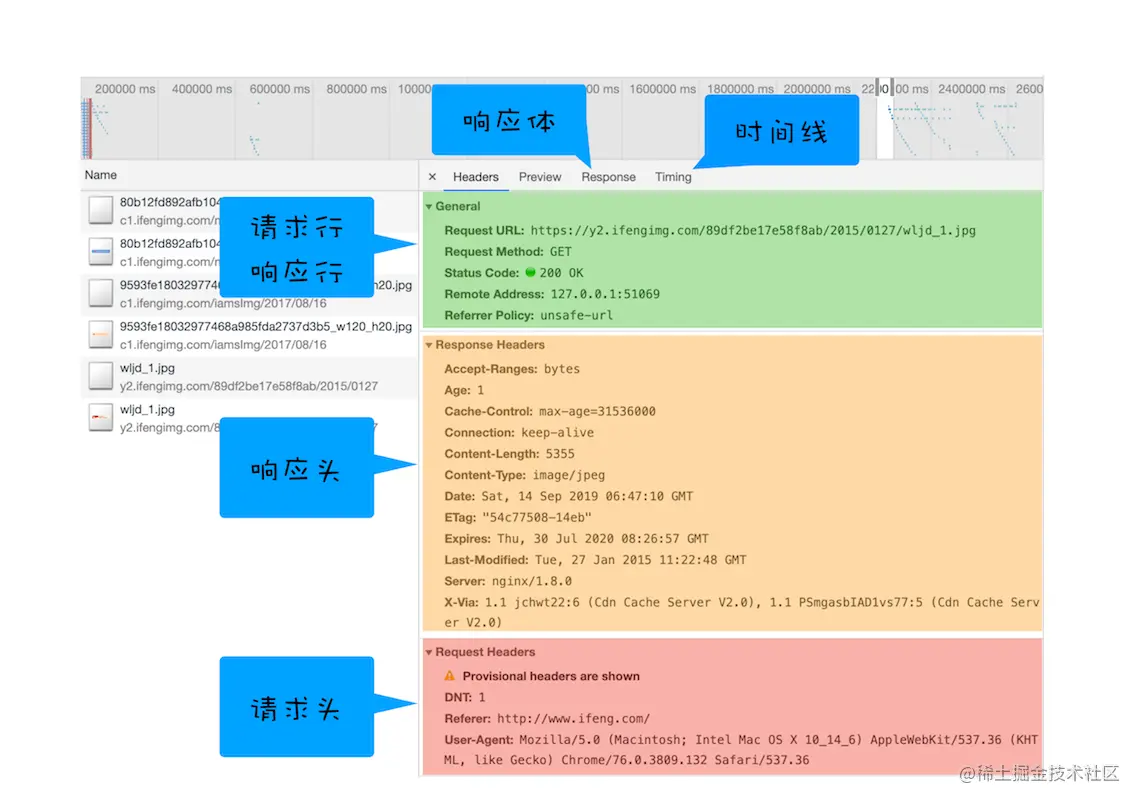This screenshot has width=1142, height=806.
Task: Click the 200000 ms timeline tick
Action: point(125,89)
